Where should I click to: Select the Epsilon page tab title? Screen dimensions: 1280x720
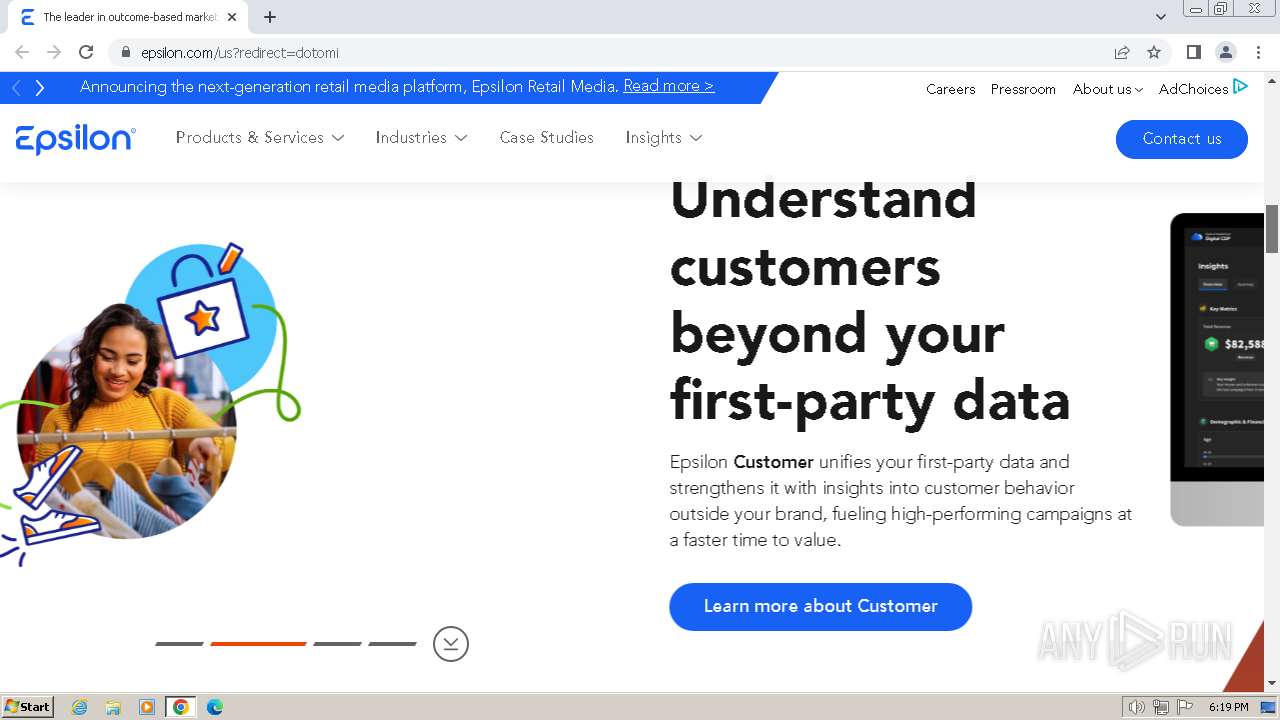tap(130, 17)
